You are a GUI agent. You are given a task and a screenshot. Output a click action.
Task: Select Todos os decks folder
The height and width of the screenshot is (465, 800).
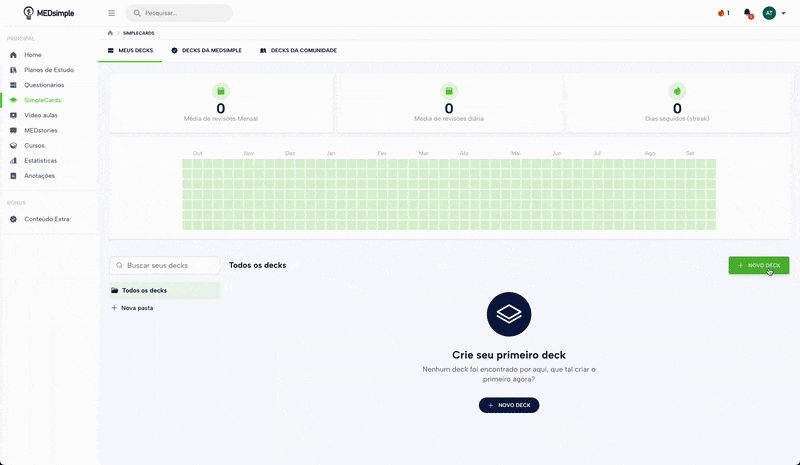(165, 290)
